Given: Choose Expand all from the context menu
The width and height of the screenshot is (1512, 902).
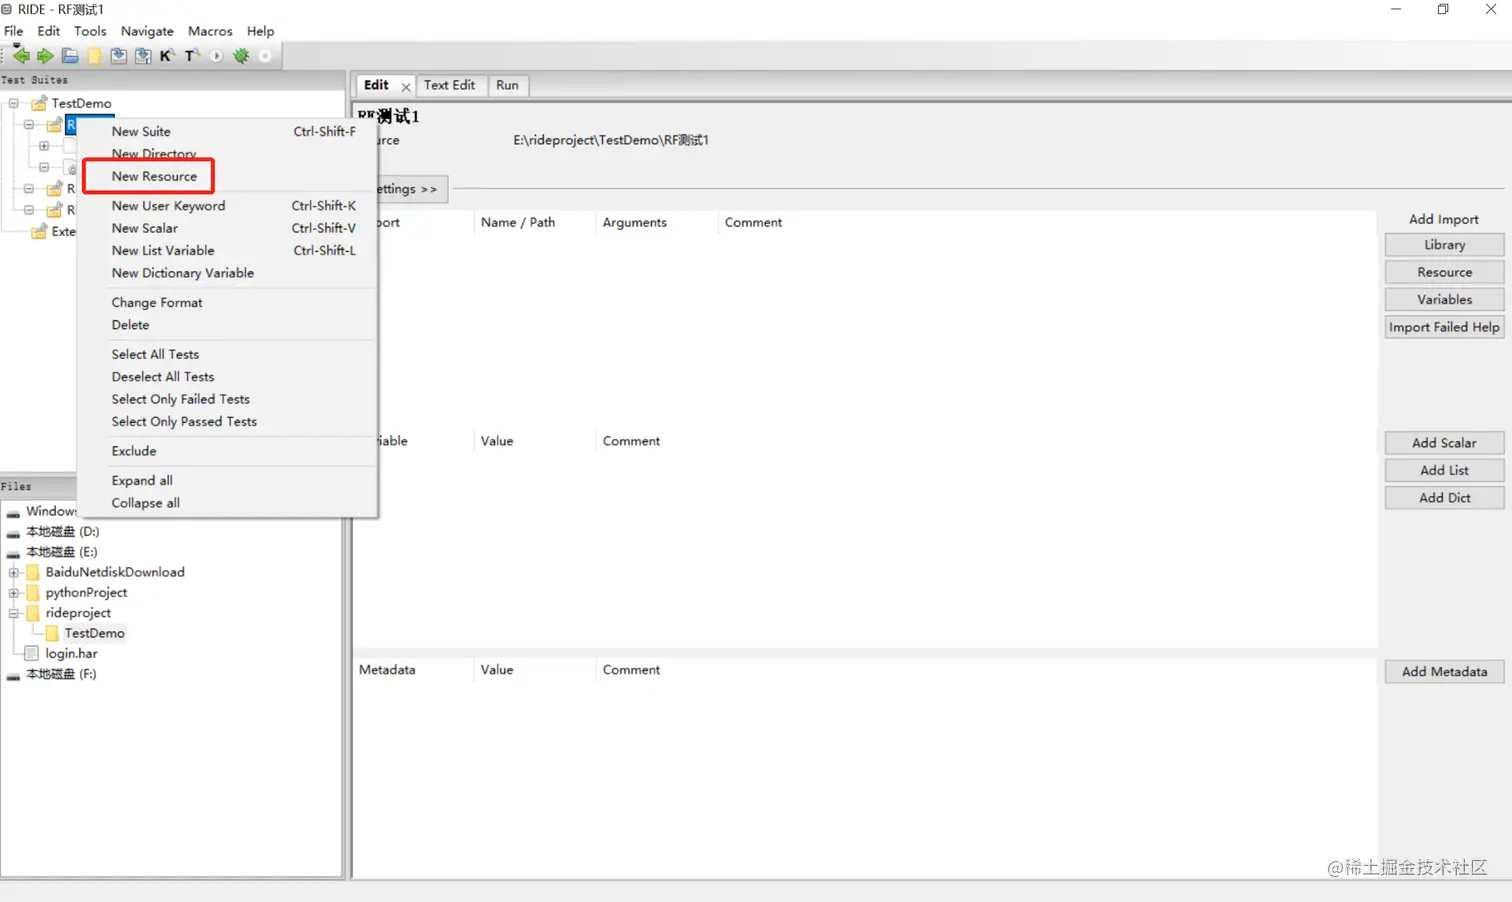Looking at the screenshot, I should point(228,481).
